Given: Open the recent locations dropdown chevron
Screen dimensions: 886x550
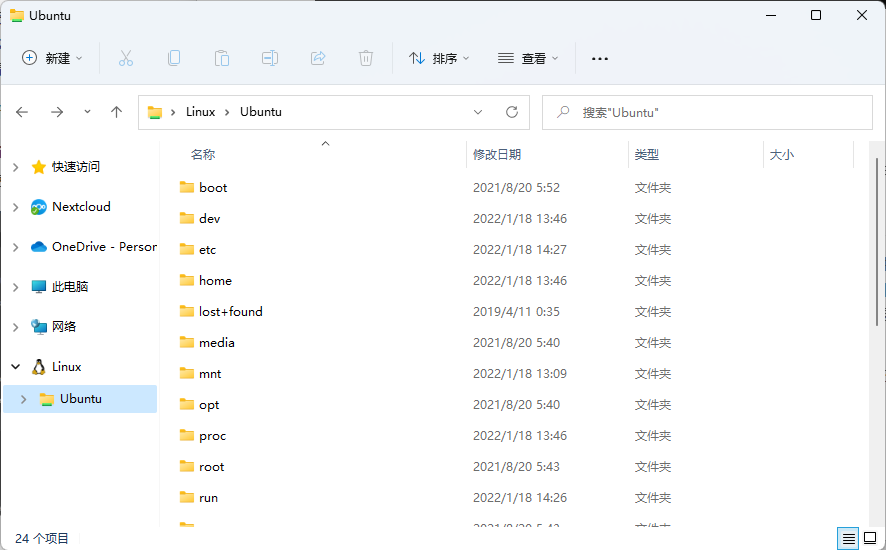Looking at the screenshot, I should coord(87,112).
